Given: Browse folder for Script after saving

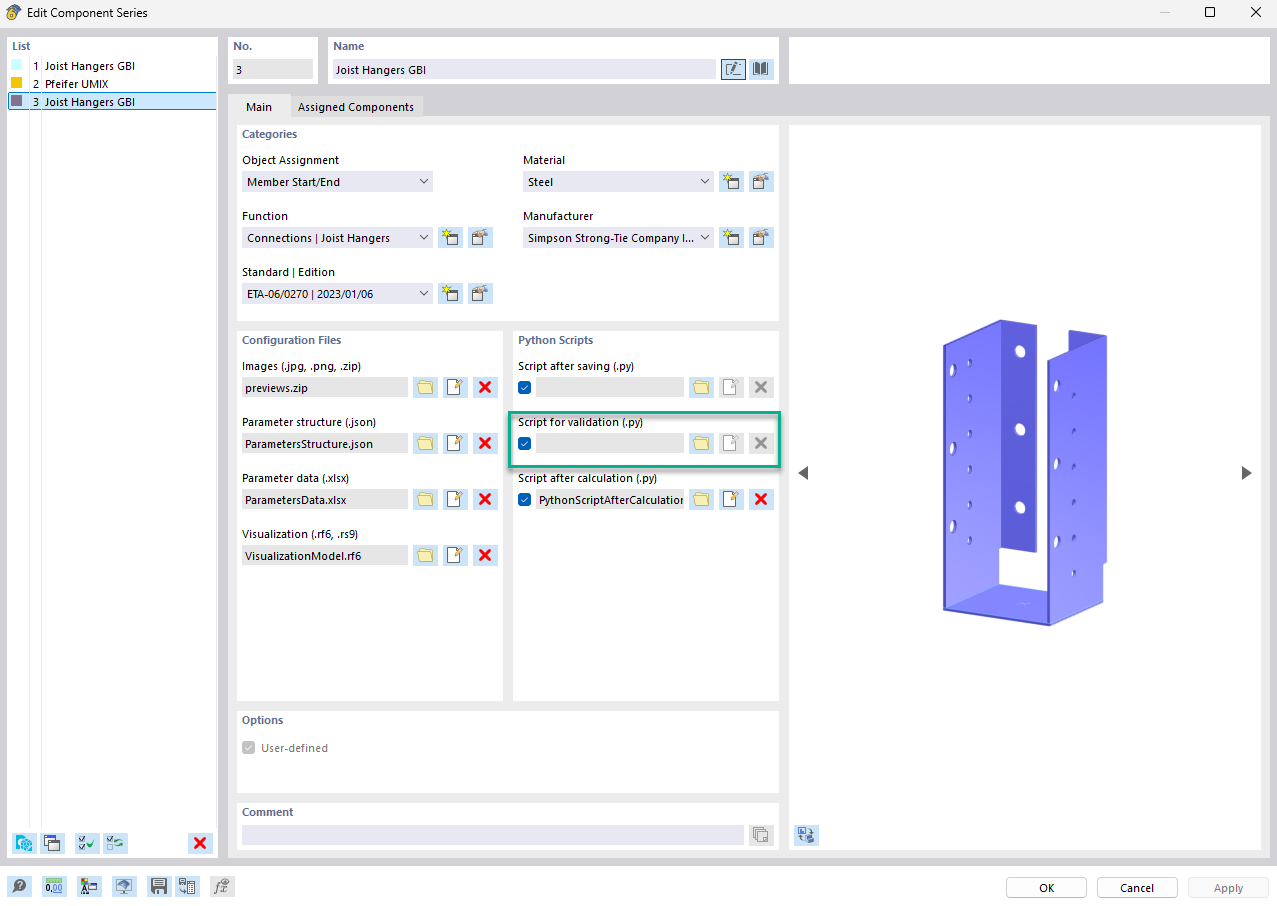Looking at the screenshot, I should 702,387.
